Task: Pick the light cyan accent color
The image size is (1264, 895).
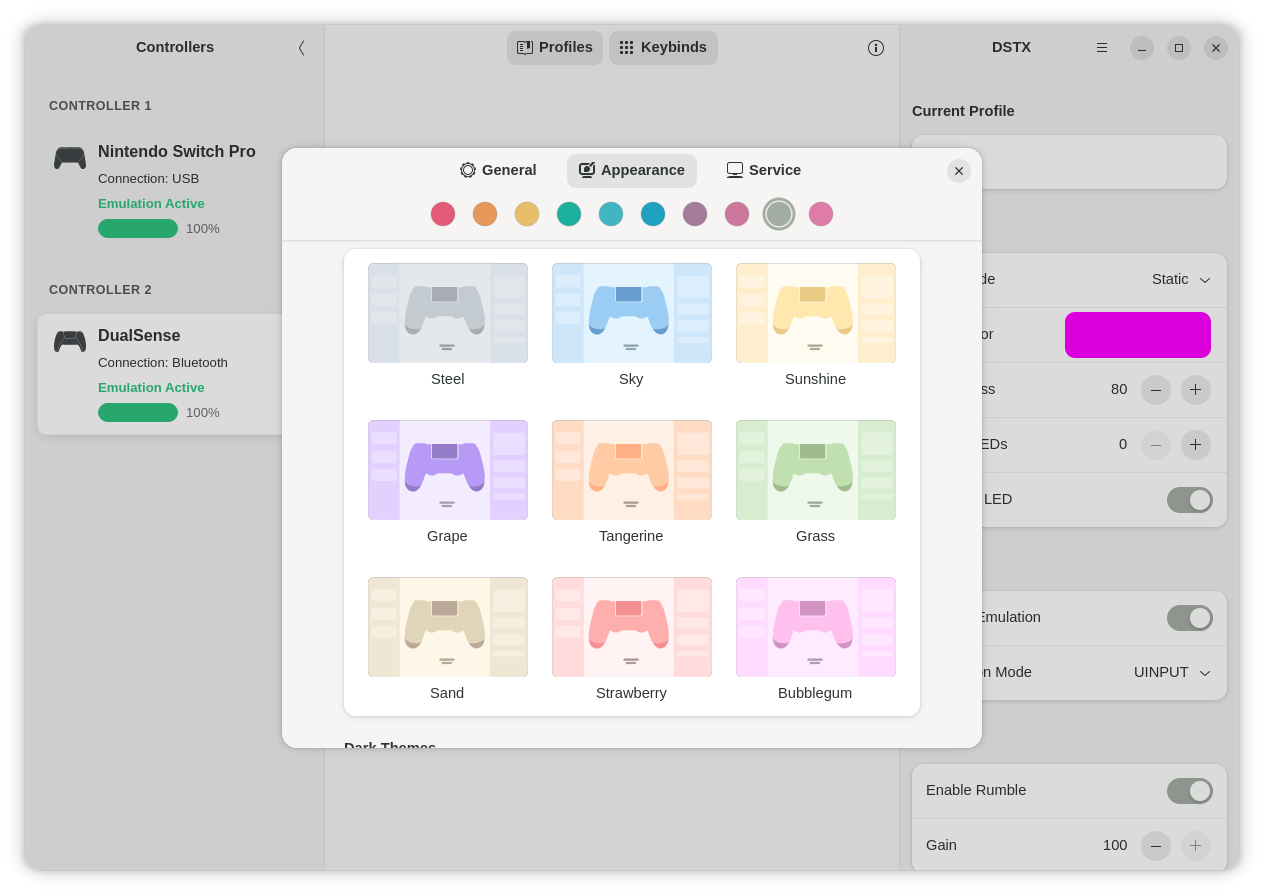Action: click(611, 214)
